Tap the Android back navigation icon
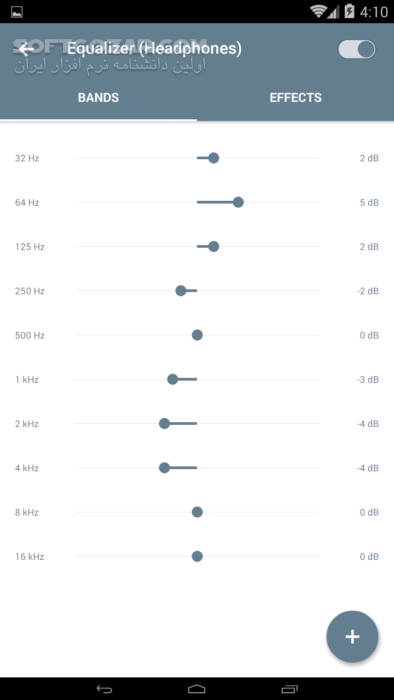This screenshot has width=394, height=700. coord(104,689)
